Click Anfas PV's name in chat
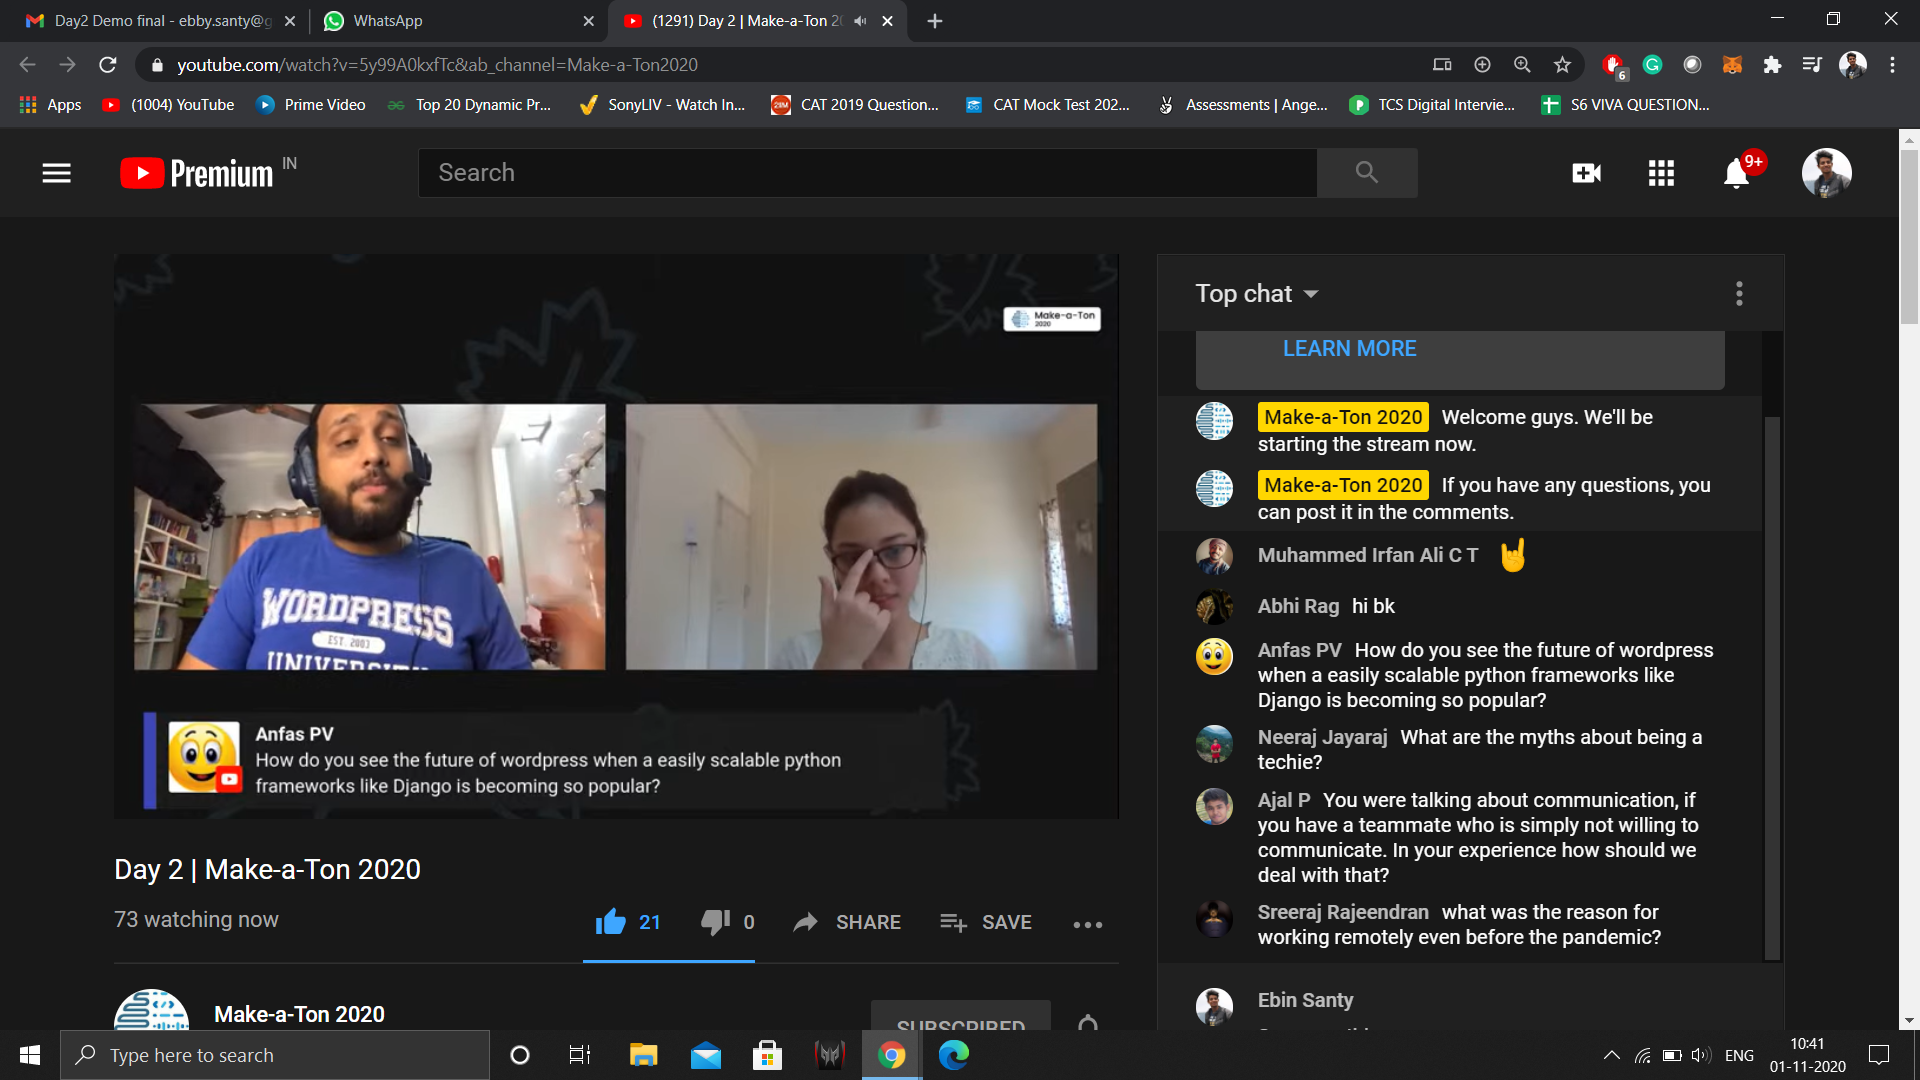Image resolution: width=1920 pixels, height=1080 pixels. tap(1299, 650)
